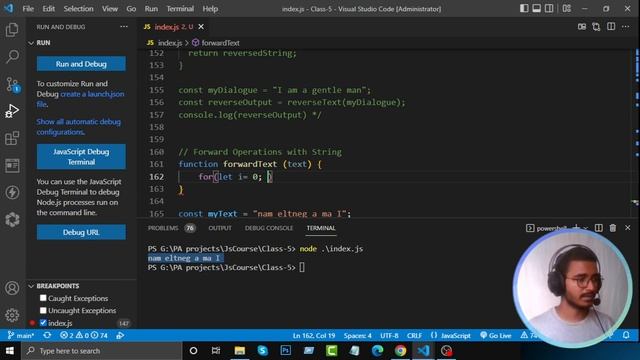Open the Help menu
Screen dimensions: 640x360
[210, 9]
